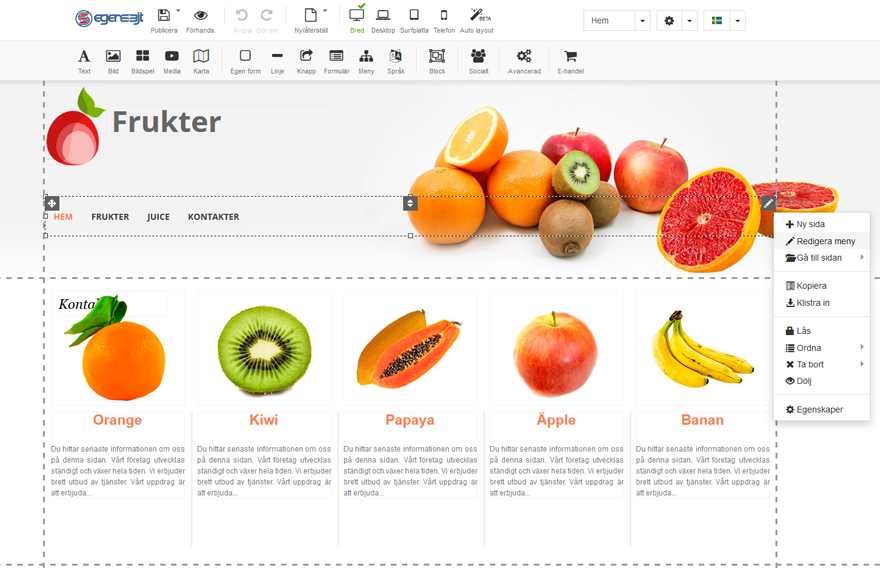Select the Knapp button tool
Viewport: 880px width, 572px height.
point(306,61)
